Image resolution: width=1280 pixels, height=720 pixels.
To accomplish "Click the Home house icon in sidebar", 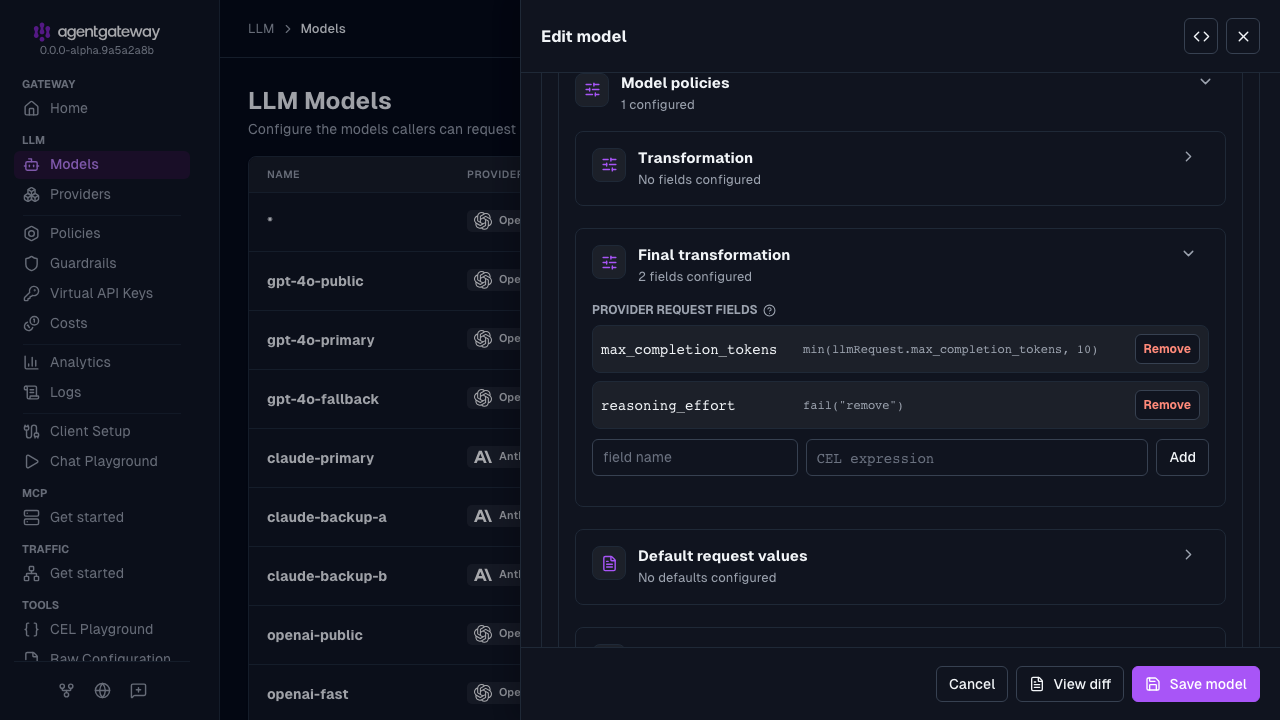I will 32,108.
